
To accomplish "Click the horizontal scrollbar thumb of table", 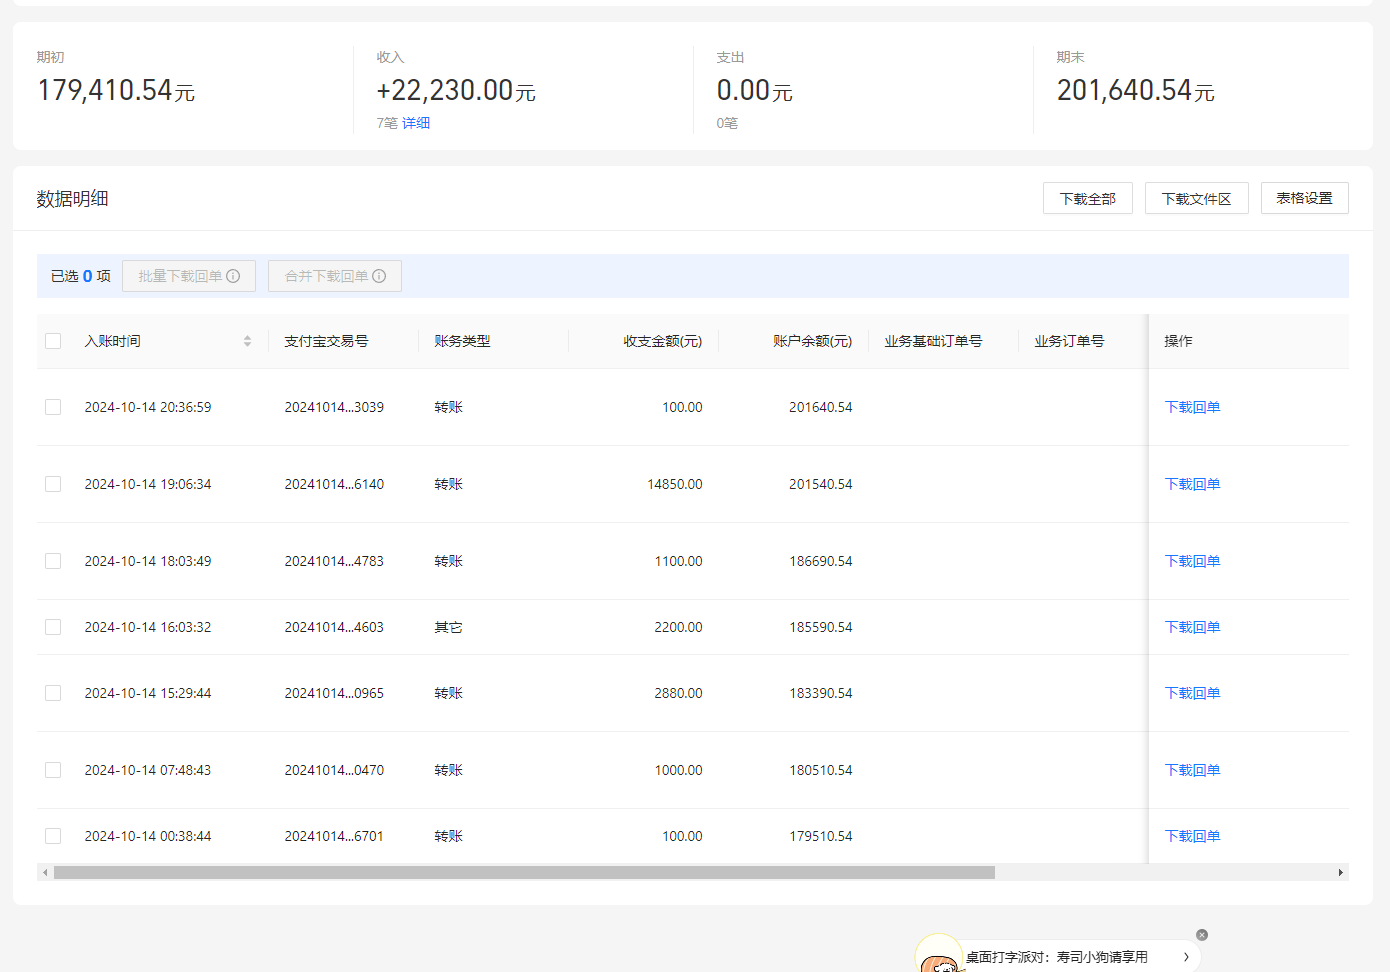I will pos(524,873).
